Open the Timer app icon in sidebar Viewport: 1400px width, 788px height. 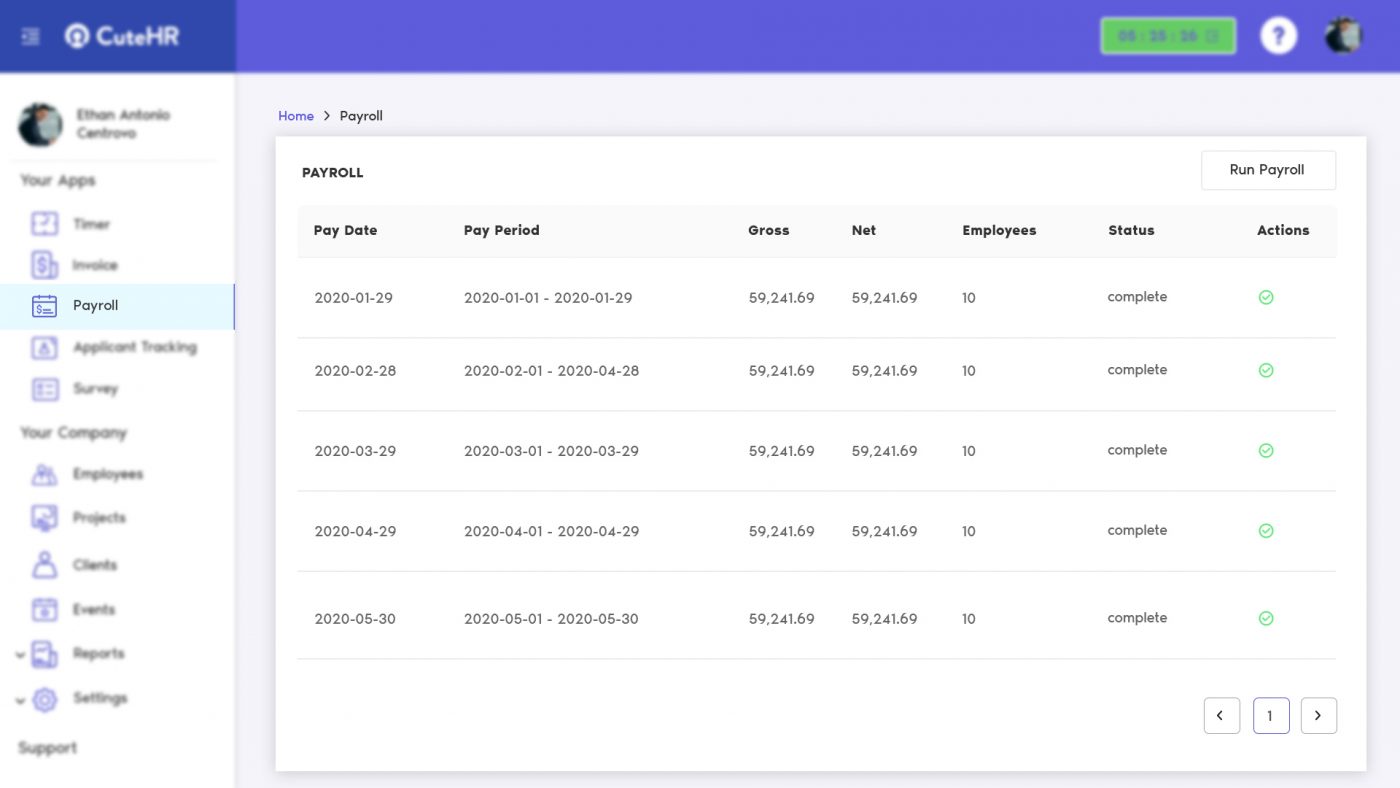pyautogui.click(x=45, y=224)
